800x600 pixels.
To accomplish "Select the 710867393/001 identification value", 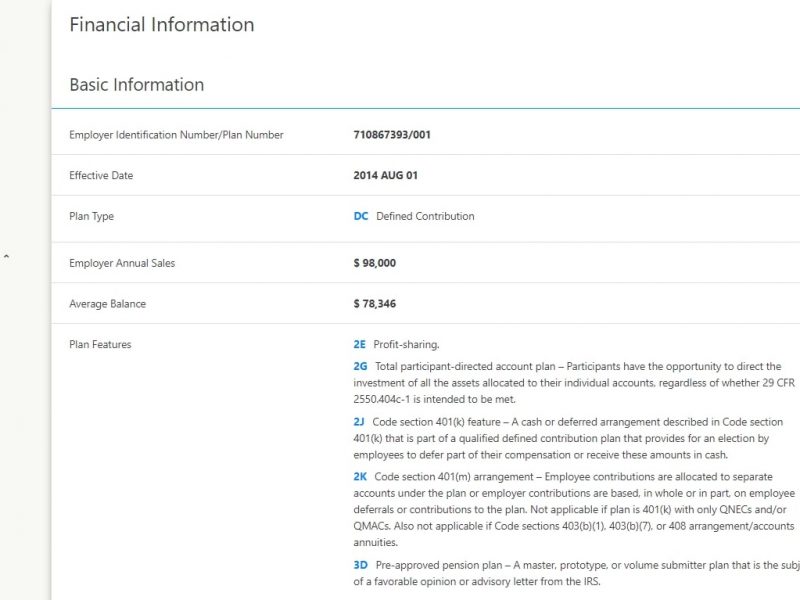I will (392, 135).
